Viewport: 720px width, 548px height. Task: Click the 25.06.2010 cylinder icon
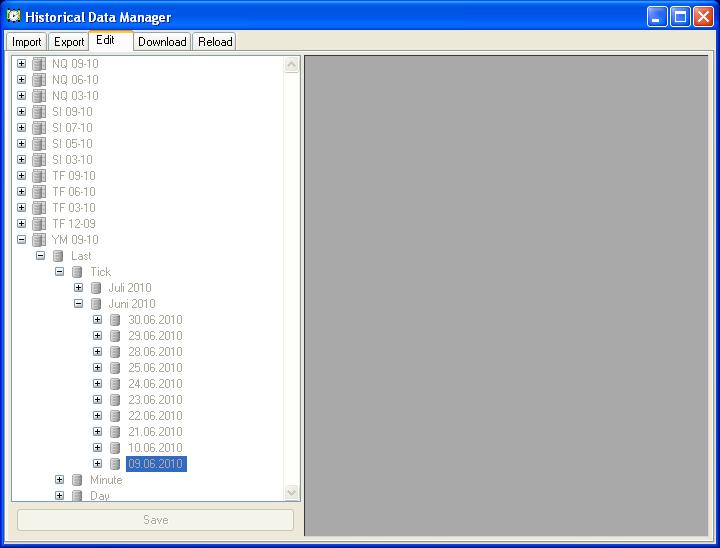115,367
